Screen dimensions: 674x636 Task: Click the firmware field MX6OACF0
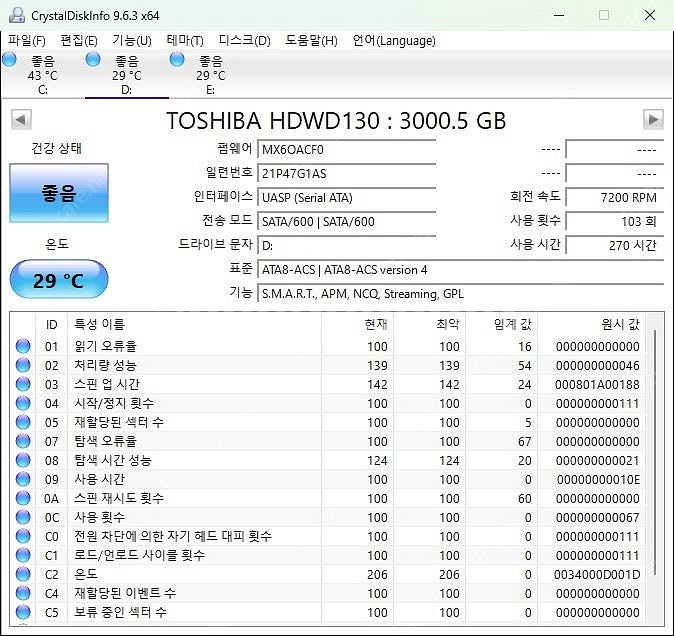pos(346,150)
